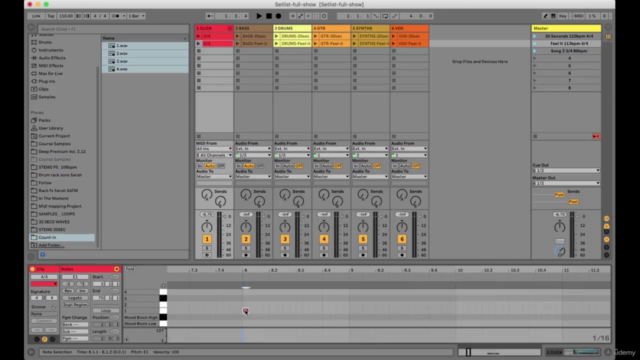Open the 1 Bar quantization dropdown
This screenshot has height=360, width=640.
(x=136, y=16)
